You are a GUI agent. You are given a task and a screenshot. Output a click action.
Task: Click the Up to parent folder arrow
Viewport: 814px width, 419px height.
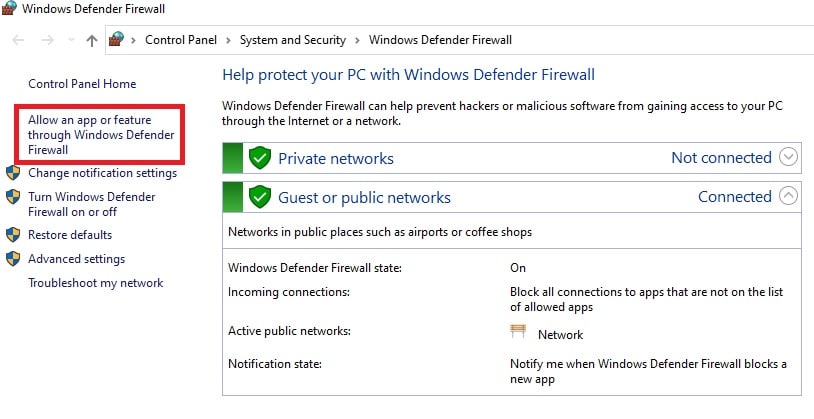point(92,41)
